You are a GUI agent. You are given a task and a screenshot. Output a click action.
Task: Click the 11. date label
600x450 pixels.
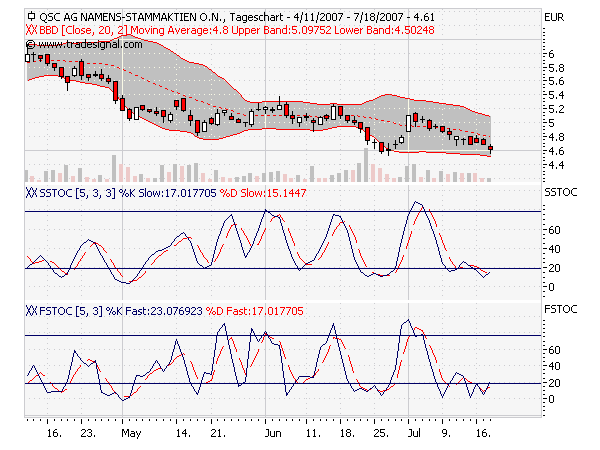click(313, 433)
